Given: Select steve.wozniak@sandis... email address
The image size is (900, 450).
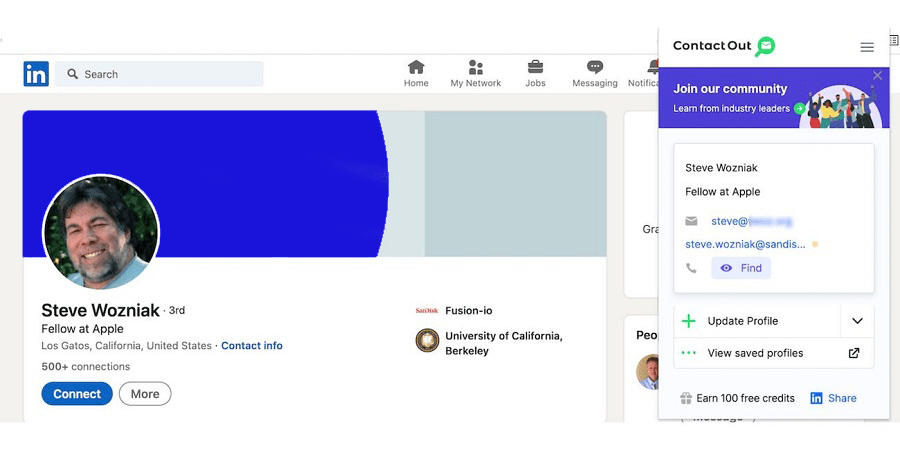Looking at the screenshot, I should (x=745, y=245).
